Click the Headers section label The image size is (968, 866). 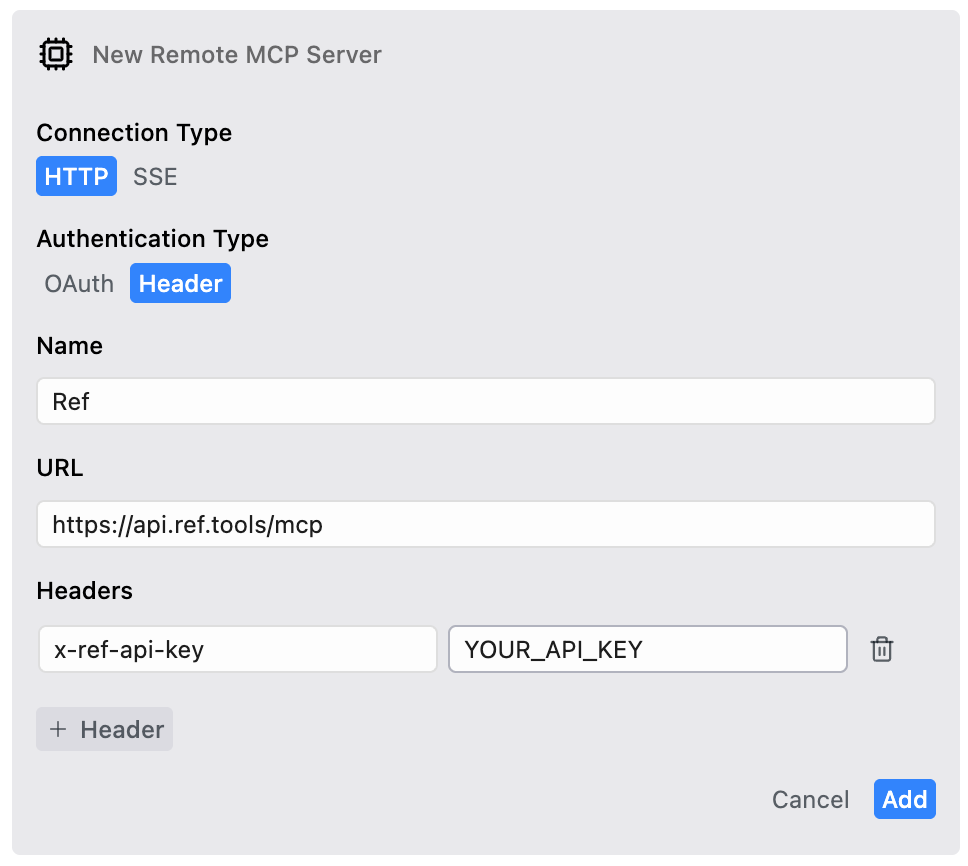pyautogui.click(x=85, y=591)
